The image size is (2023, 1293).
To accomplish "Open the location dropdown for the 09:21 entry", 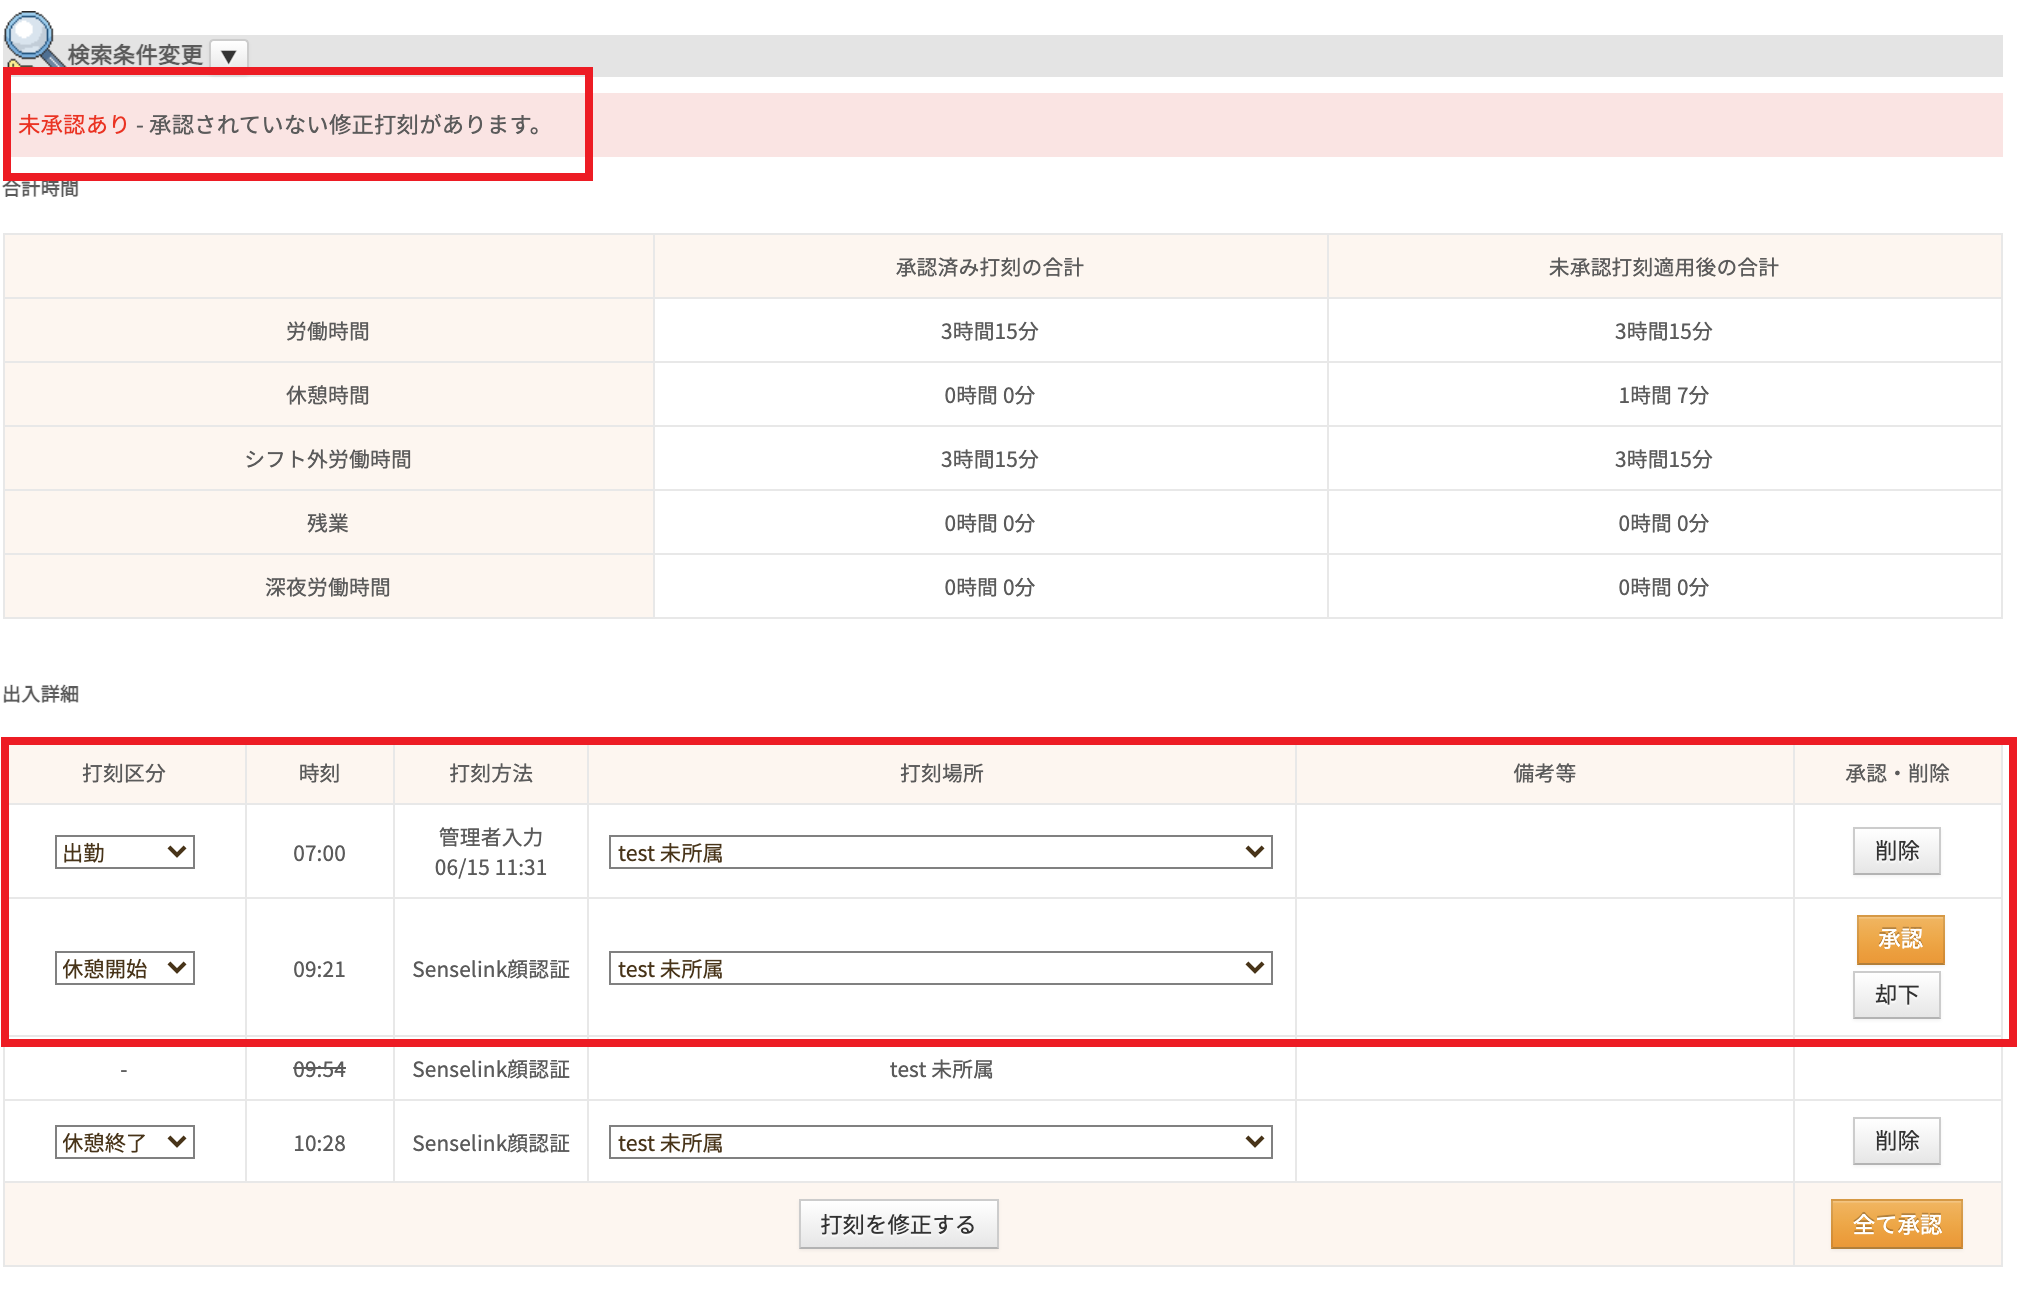I will point(939,968).
